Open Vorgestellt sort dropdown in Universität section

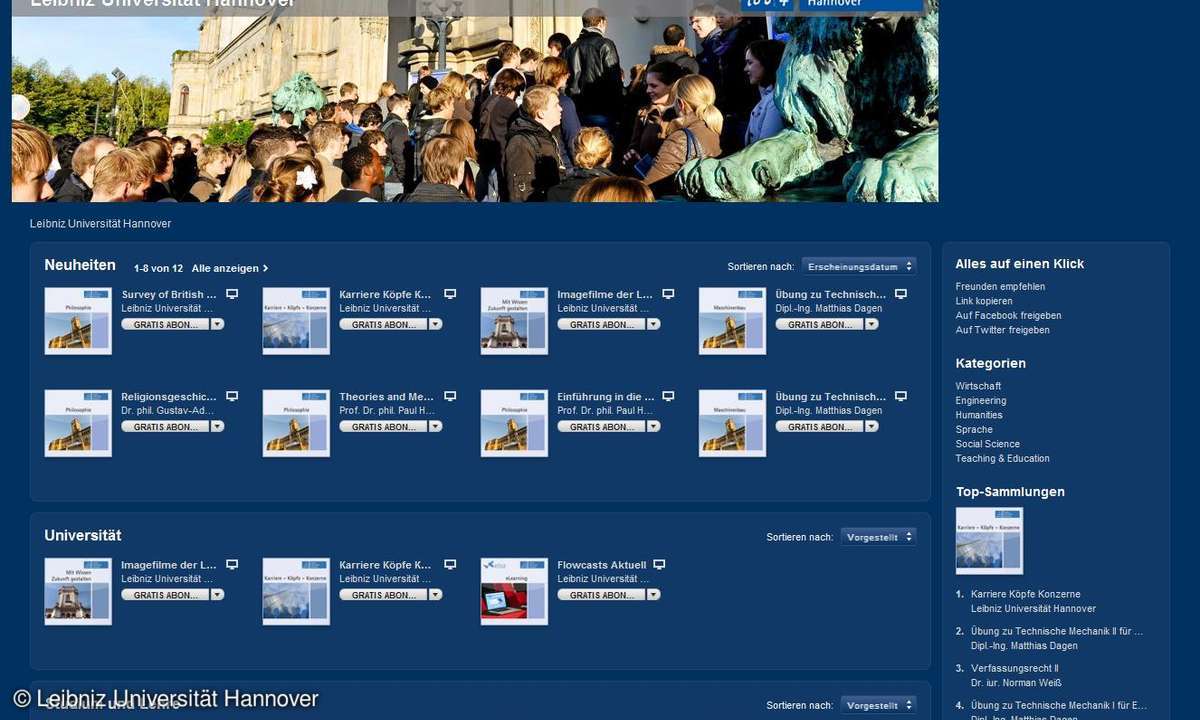tap(878, 536)
